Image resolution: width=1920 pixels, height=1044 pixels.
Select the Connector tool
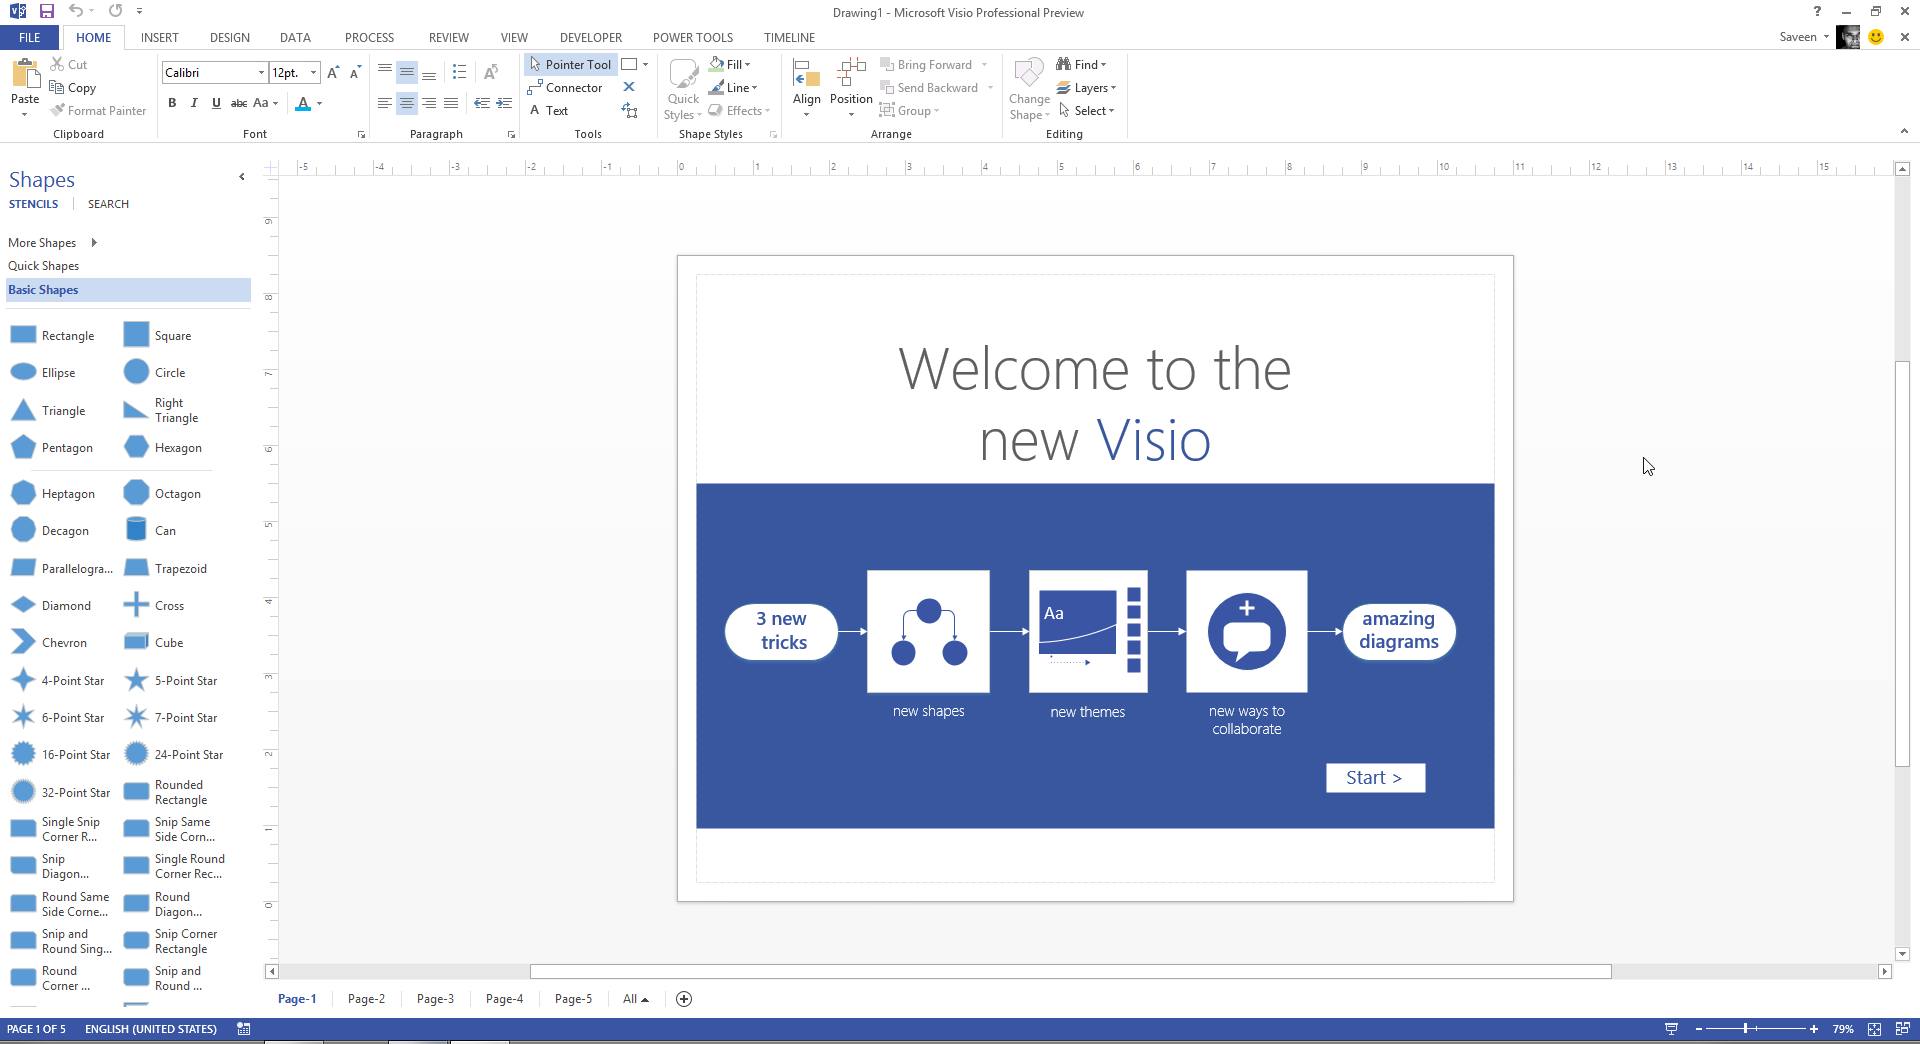(566, 88)
